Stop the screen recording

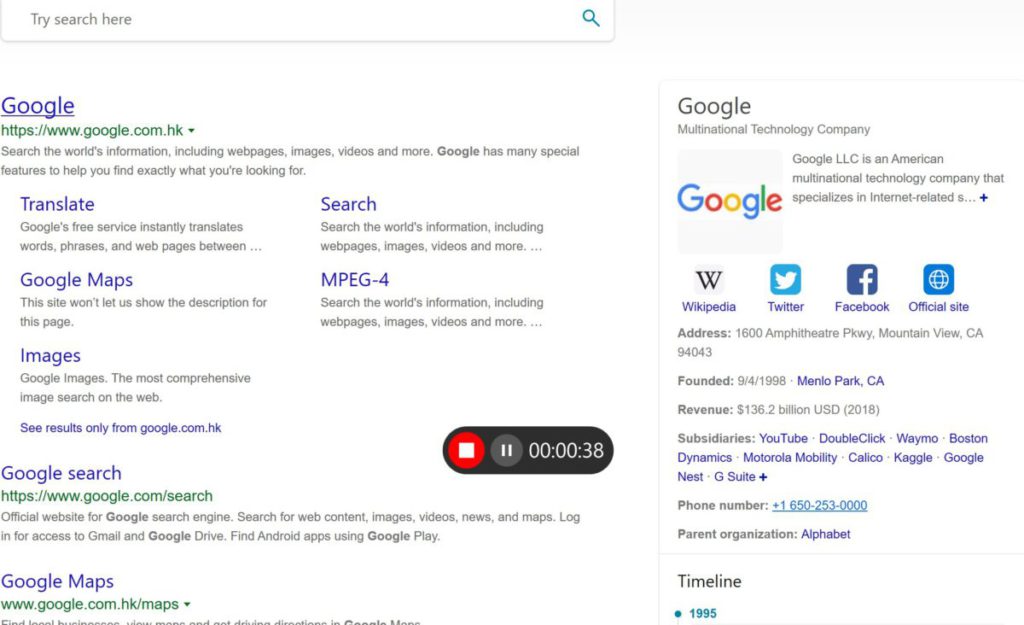pos(466,450)
